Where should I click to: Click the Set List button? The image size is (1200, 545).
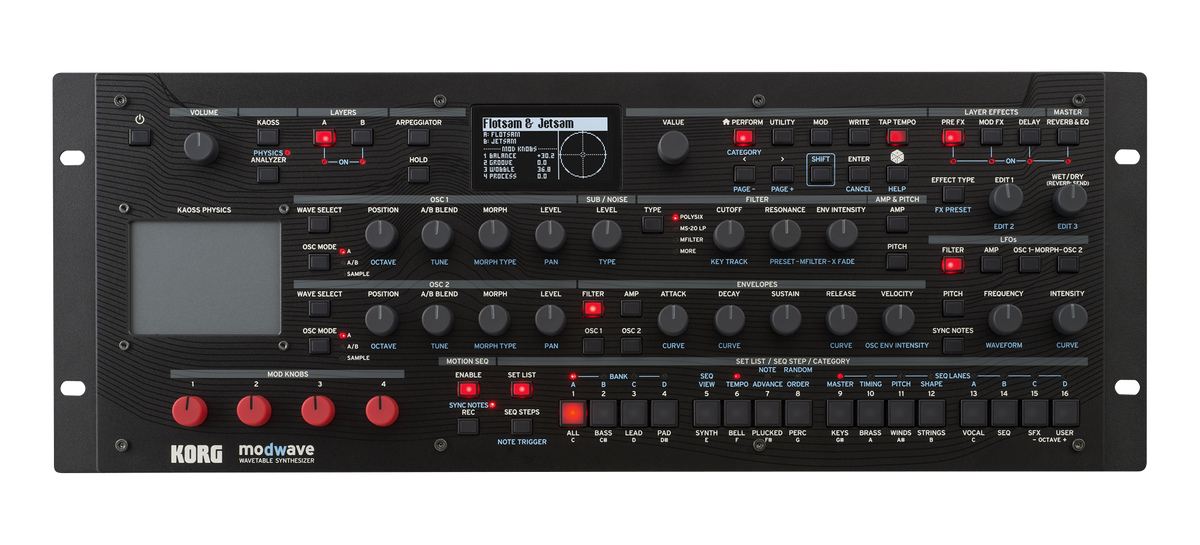(522, 389)
